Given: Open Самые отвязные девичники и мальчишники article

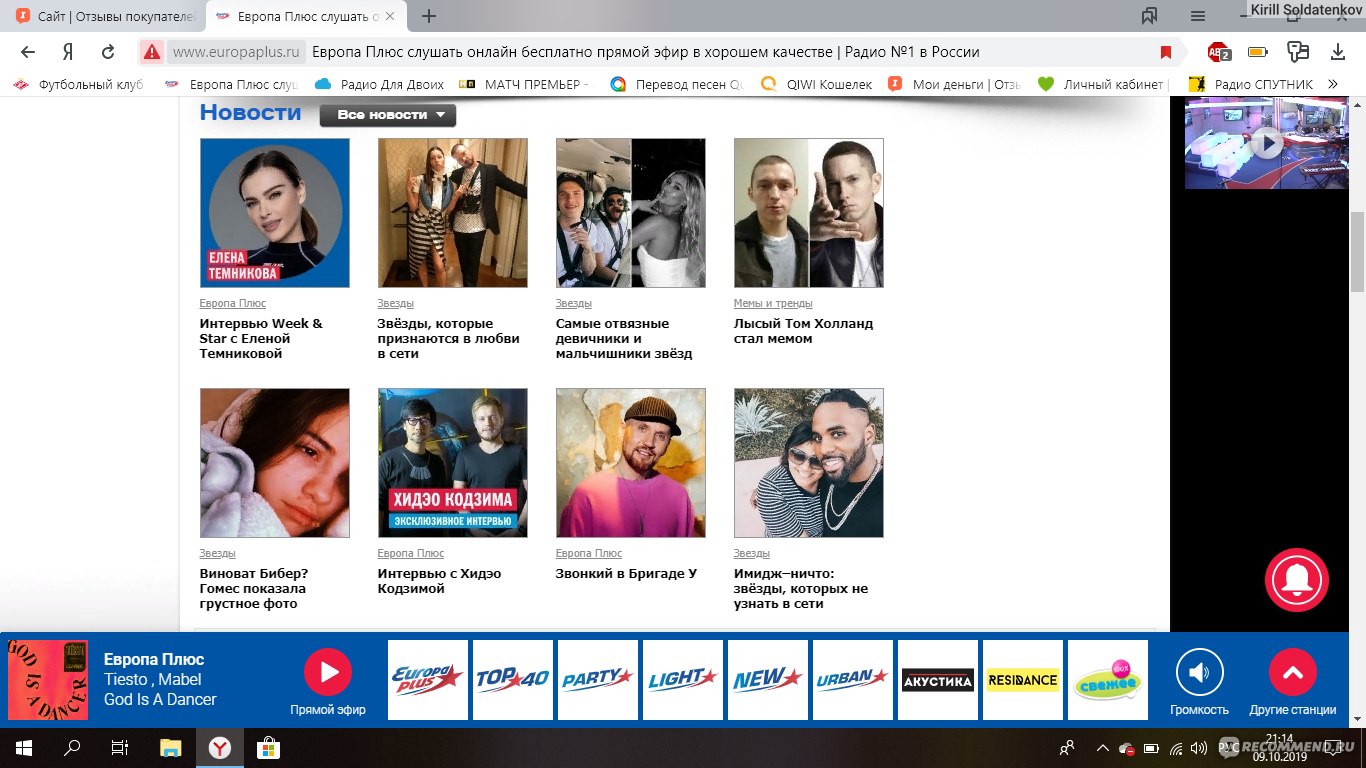Looking at the screenshot, I should pyautogui.click(x=624, y=338).
